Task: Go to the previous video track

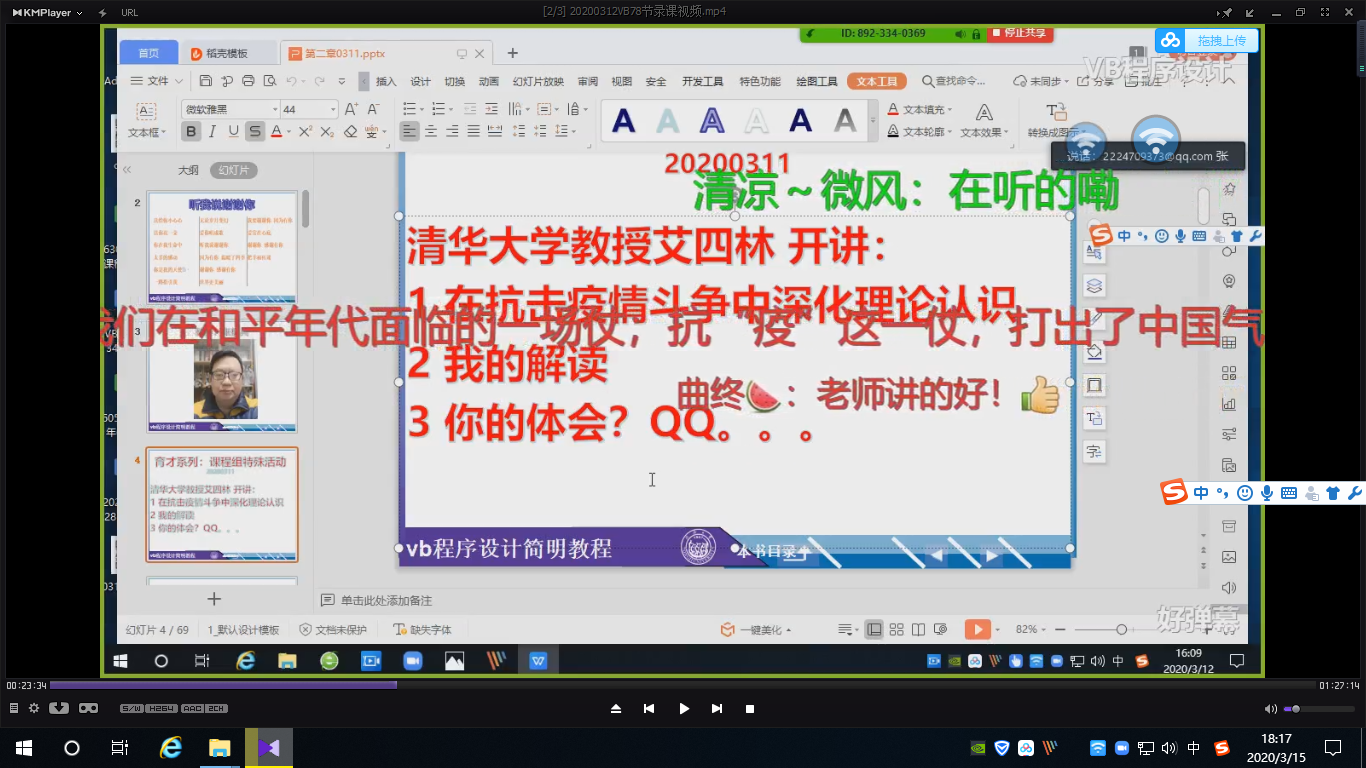Action: (649, 708)
